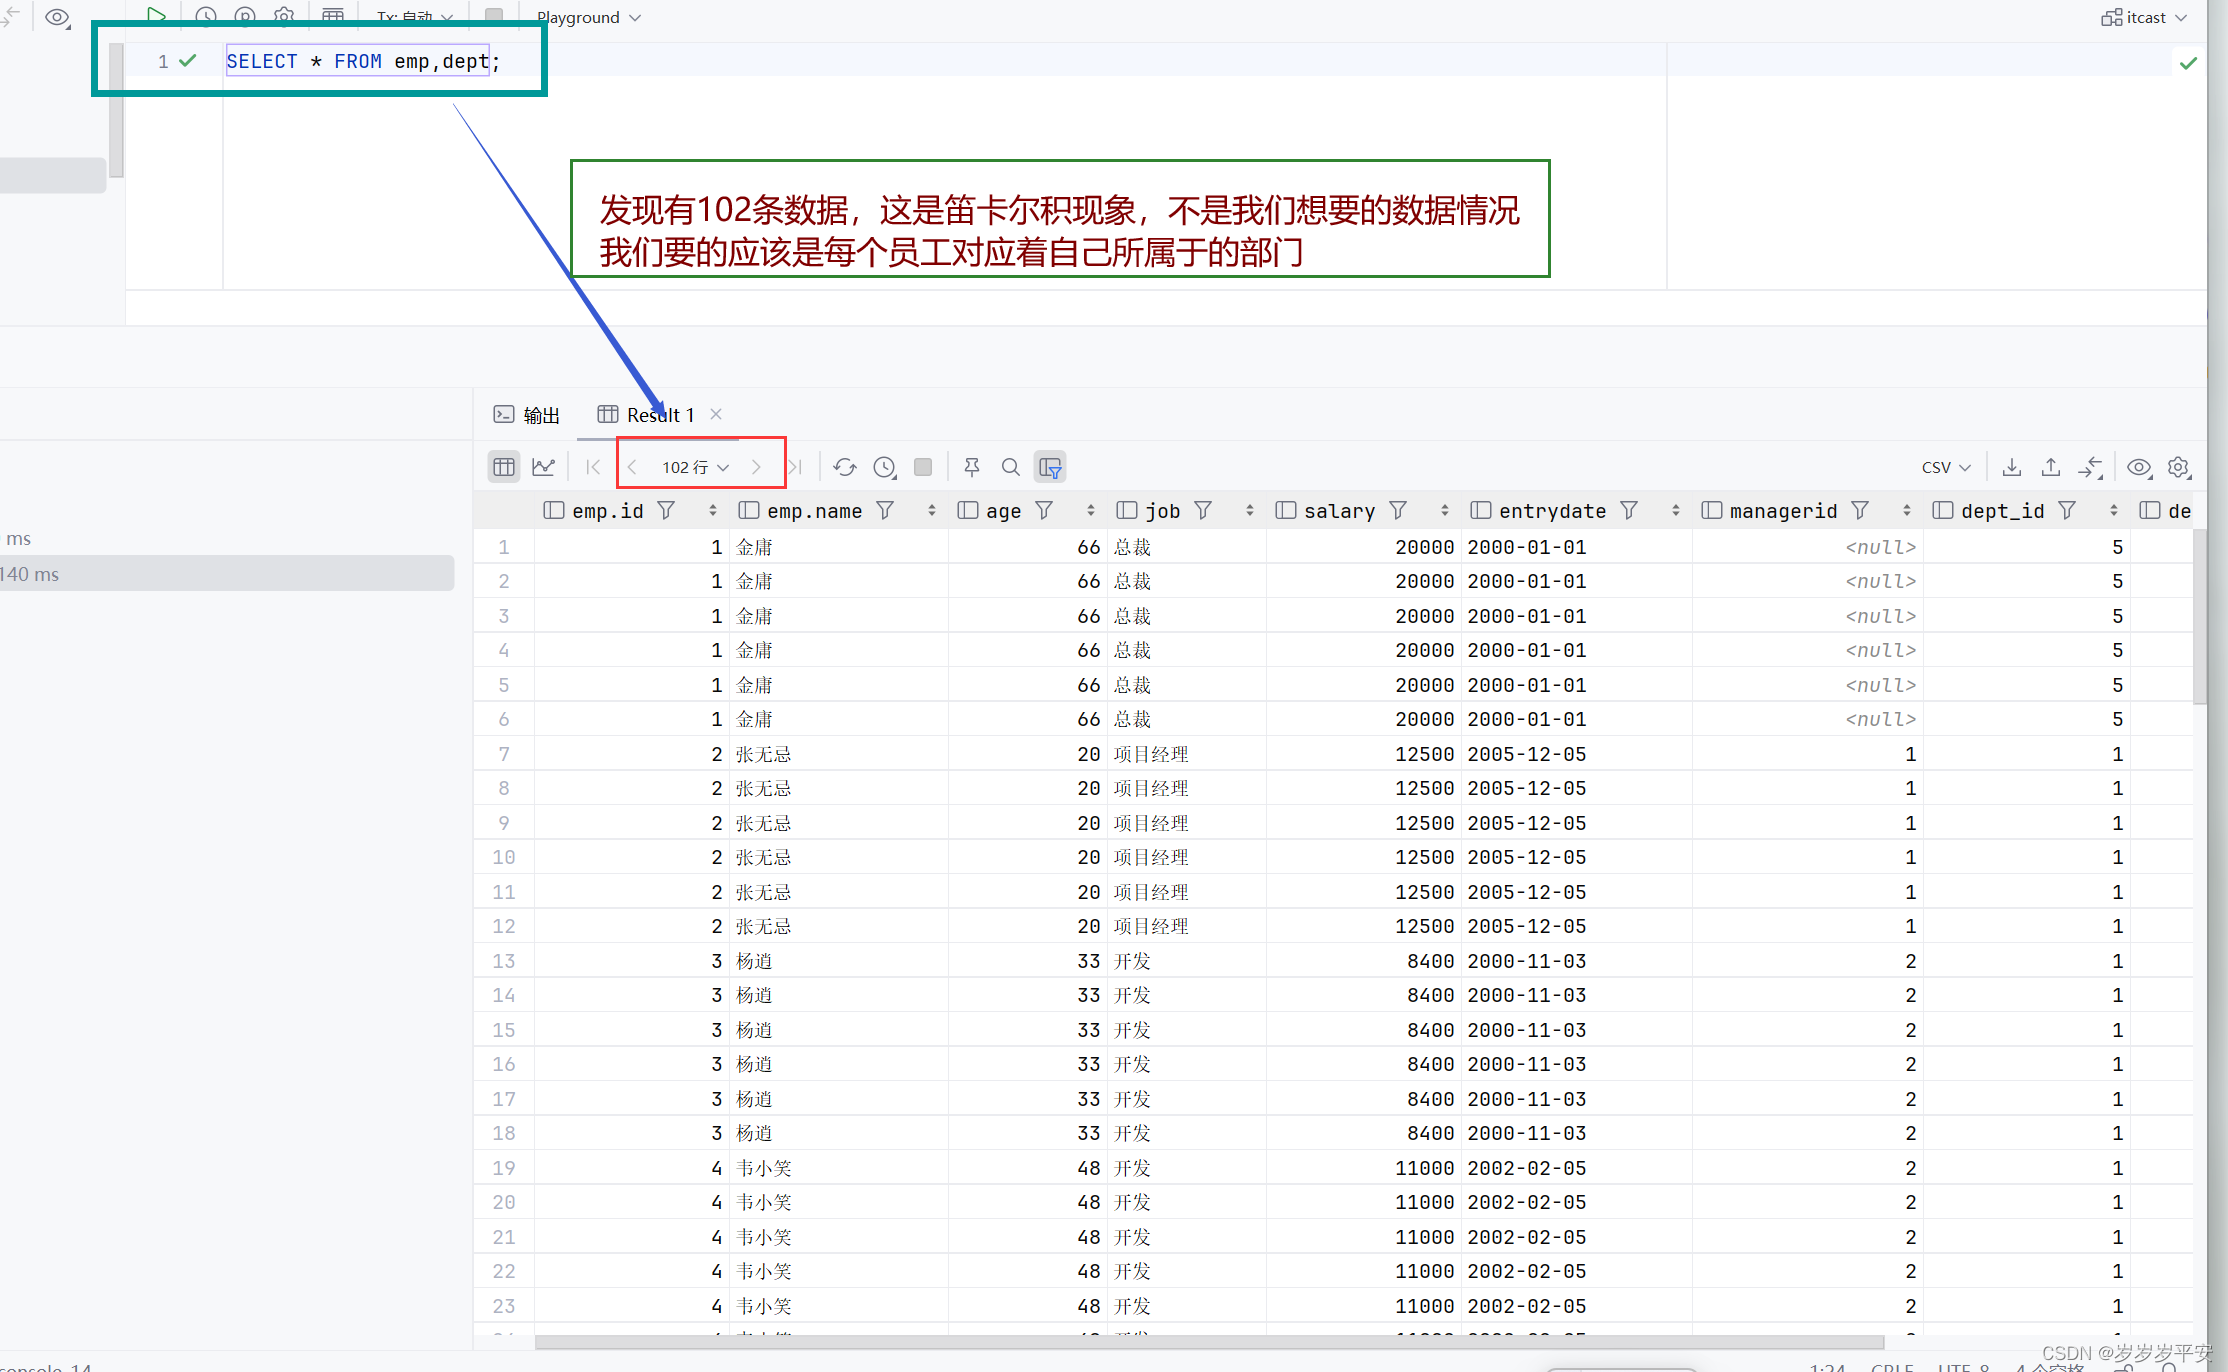Filter the salary column
This screenshot has height=1372, width=2228.
[x=1398, y=511]
